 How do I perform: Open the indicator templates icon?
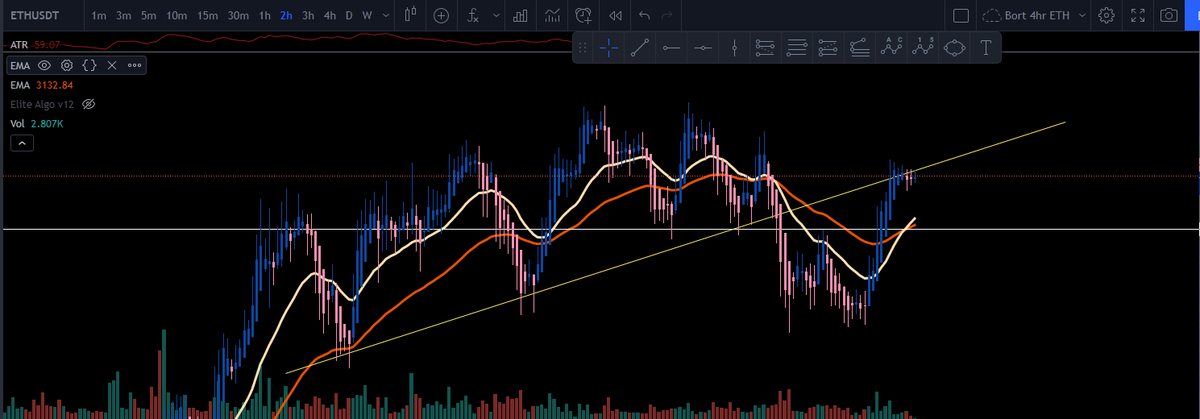[x=552, y=15]
